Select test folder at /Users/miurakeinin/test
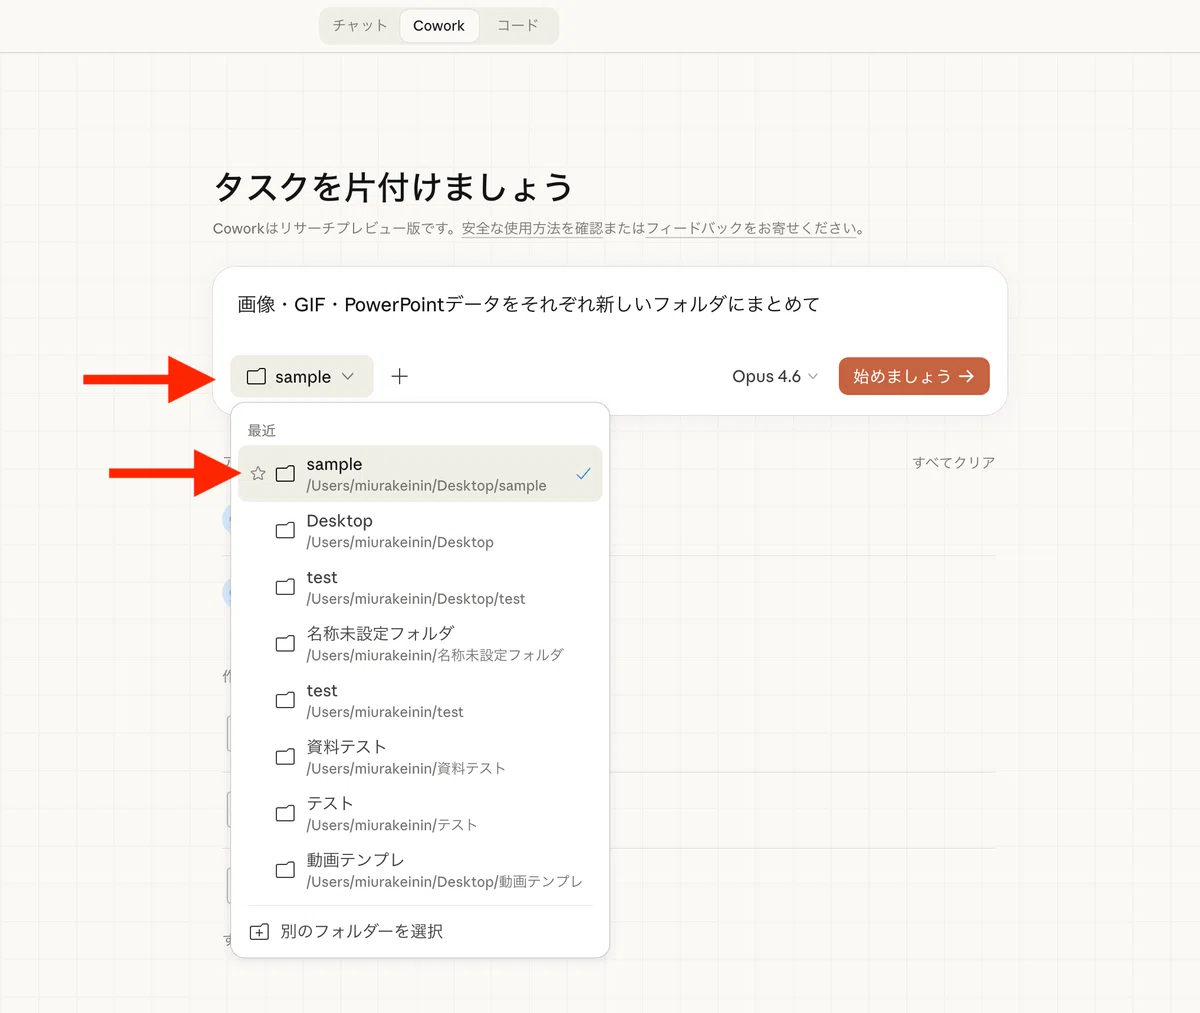The width and height of the screenshot is (1200, 1013). [x=420, y=700]
